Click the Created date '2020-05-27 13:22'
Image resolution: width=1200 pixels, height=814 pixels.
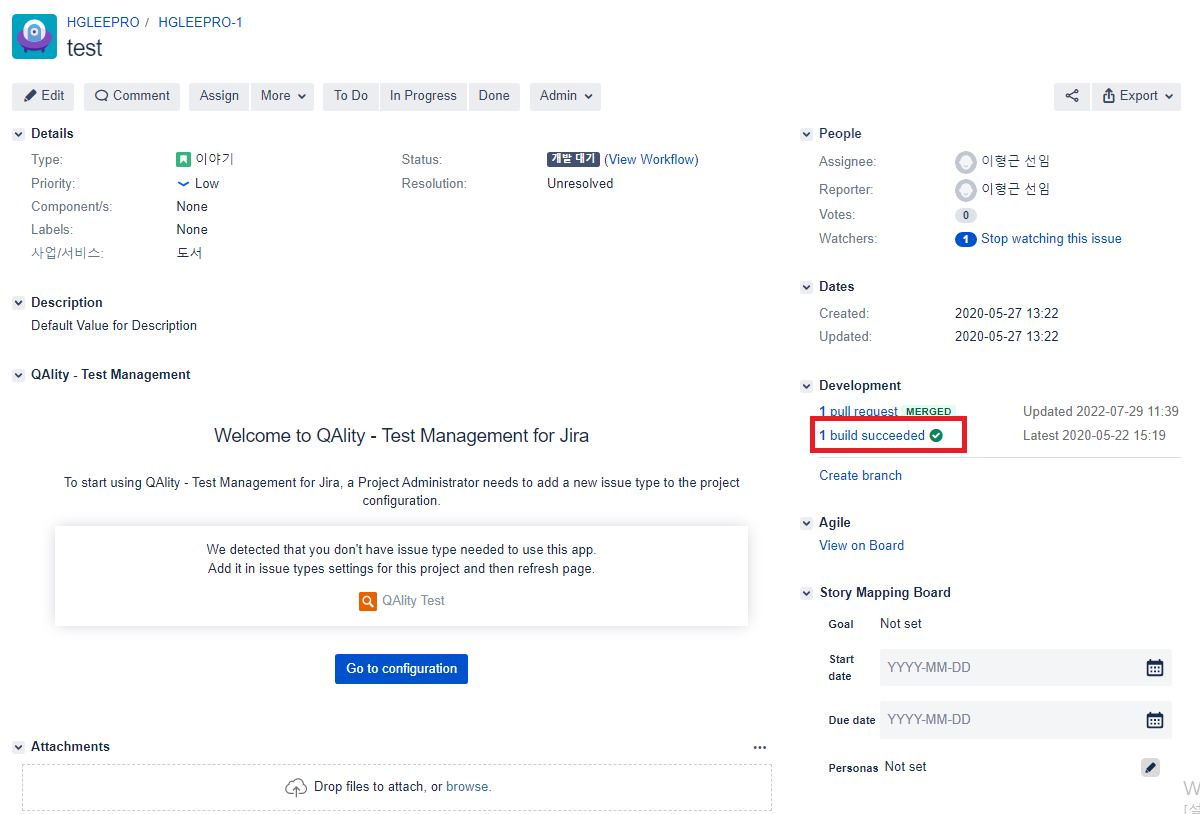(1006, 313)
